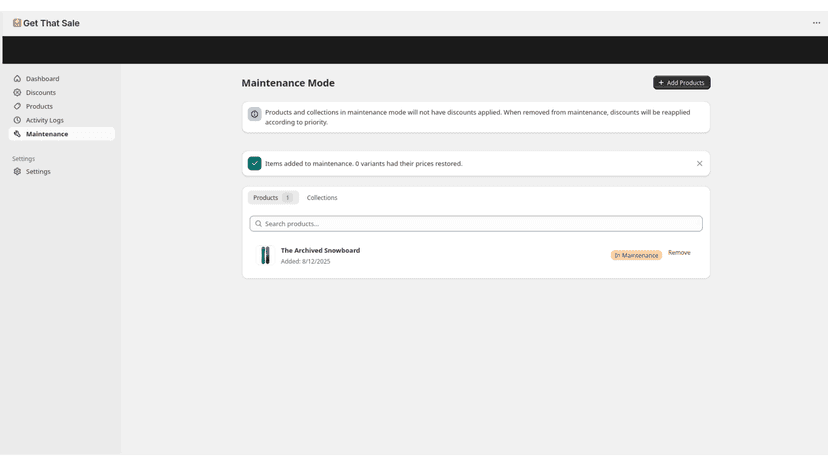The height and width of the screenshot is (466, 828).
Task: Open the three-dot more options menu
Action: (x=816, y=23)
